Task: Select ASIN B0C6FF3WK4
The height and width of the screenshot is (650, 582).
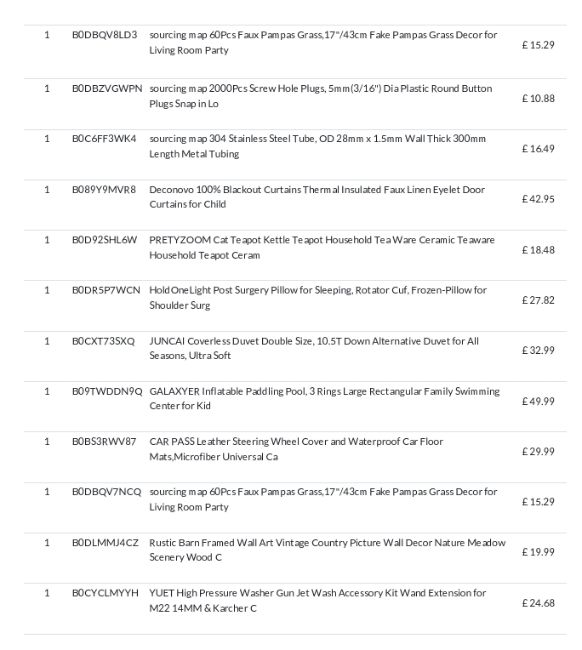Action: click(x=104, y=138)
